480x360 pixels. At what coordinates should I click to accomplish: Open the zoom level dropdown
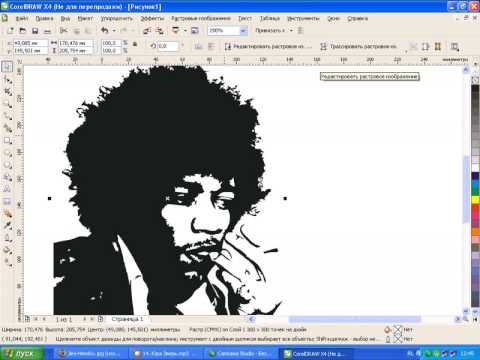click(x=244, y=31)
